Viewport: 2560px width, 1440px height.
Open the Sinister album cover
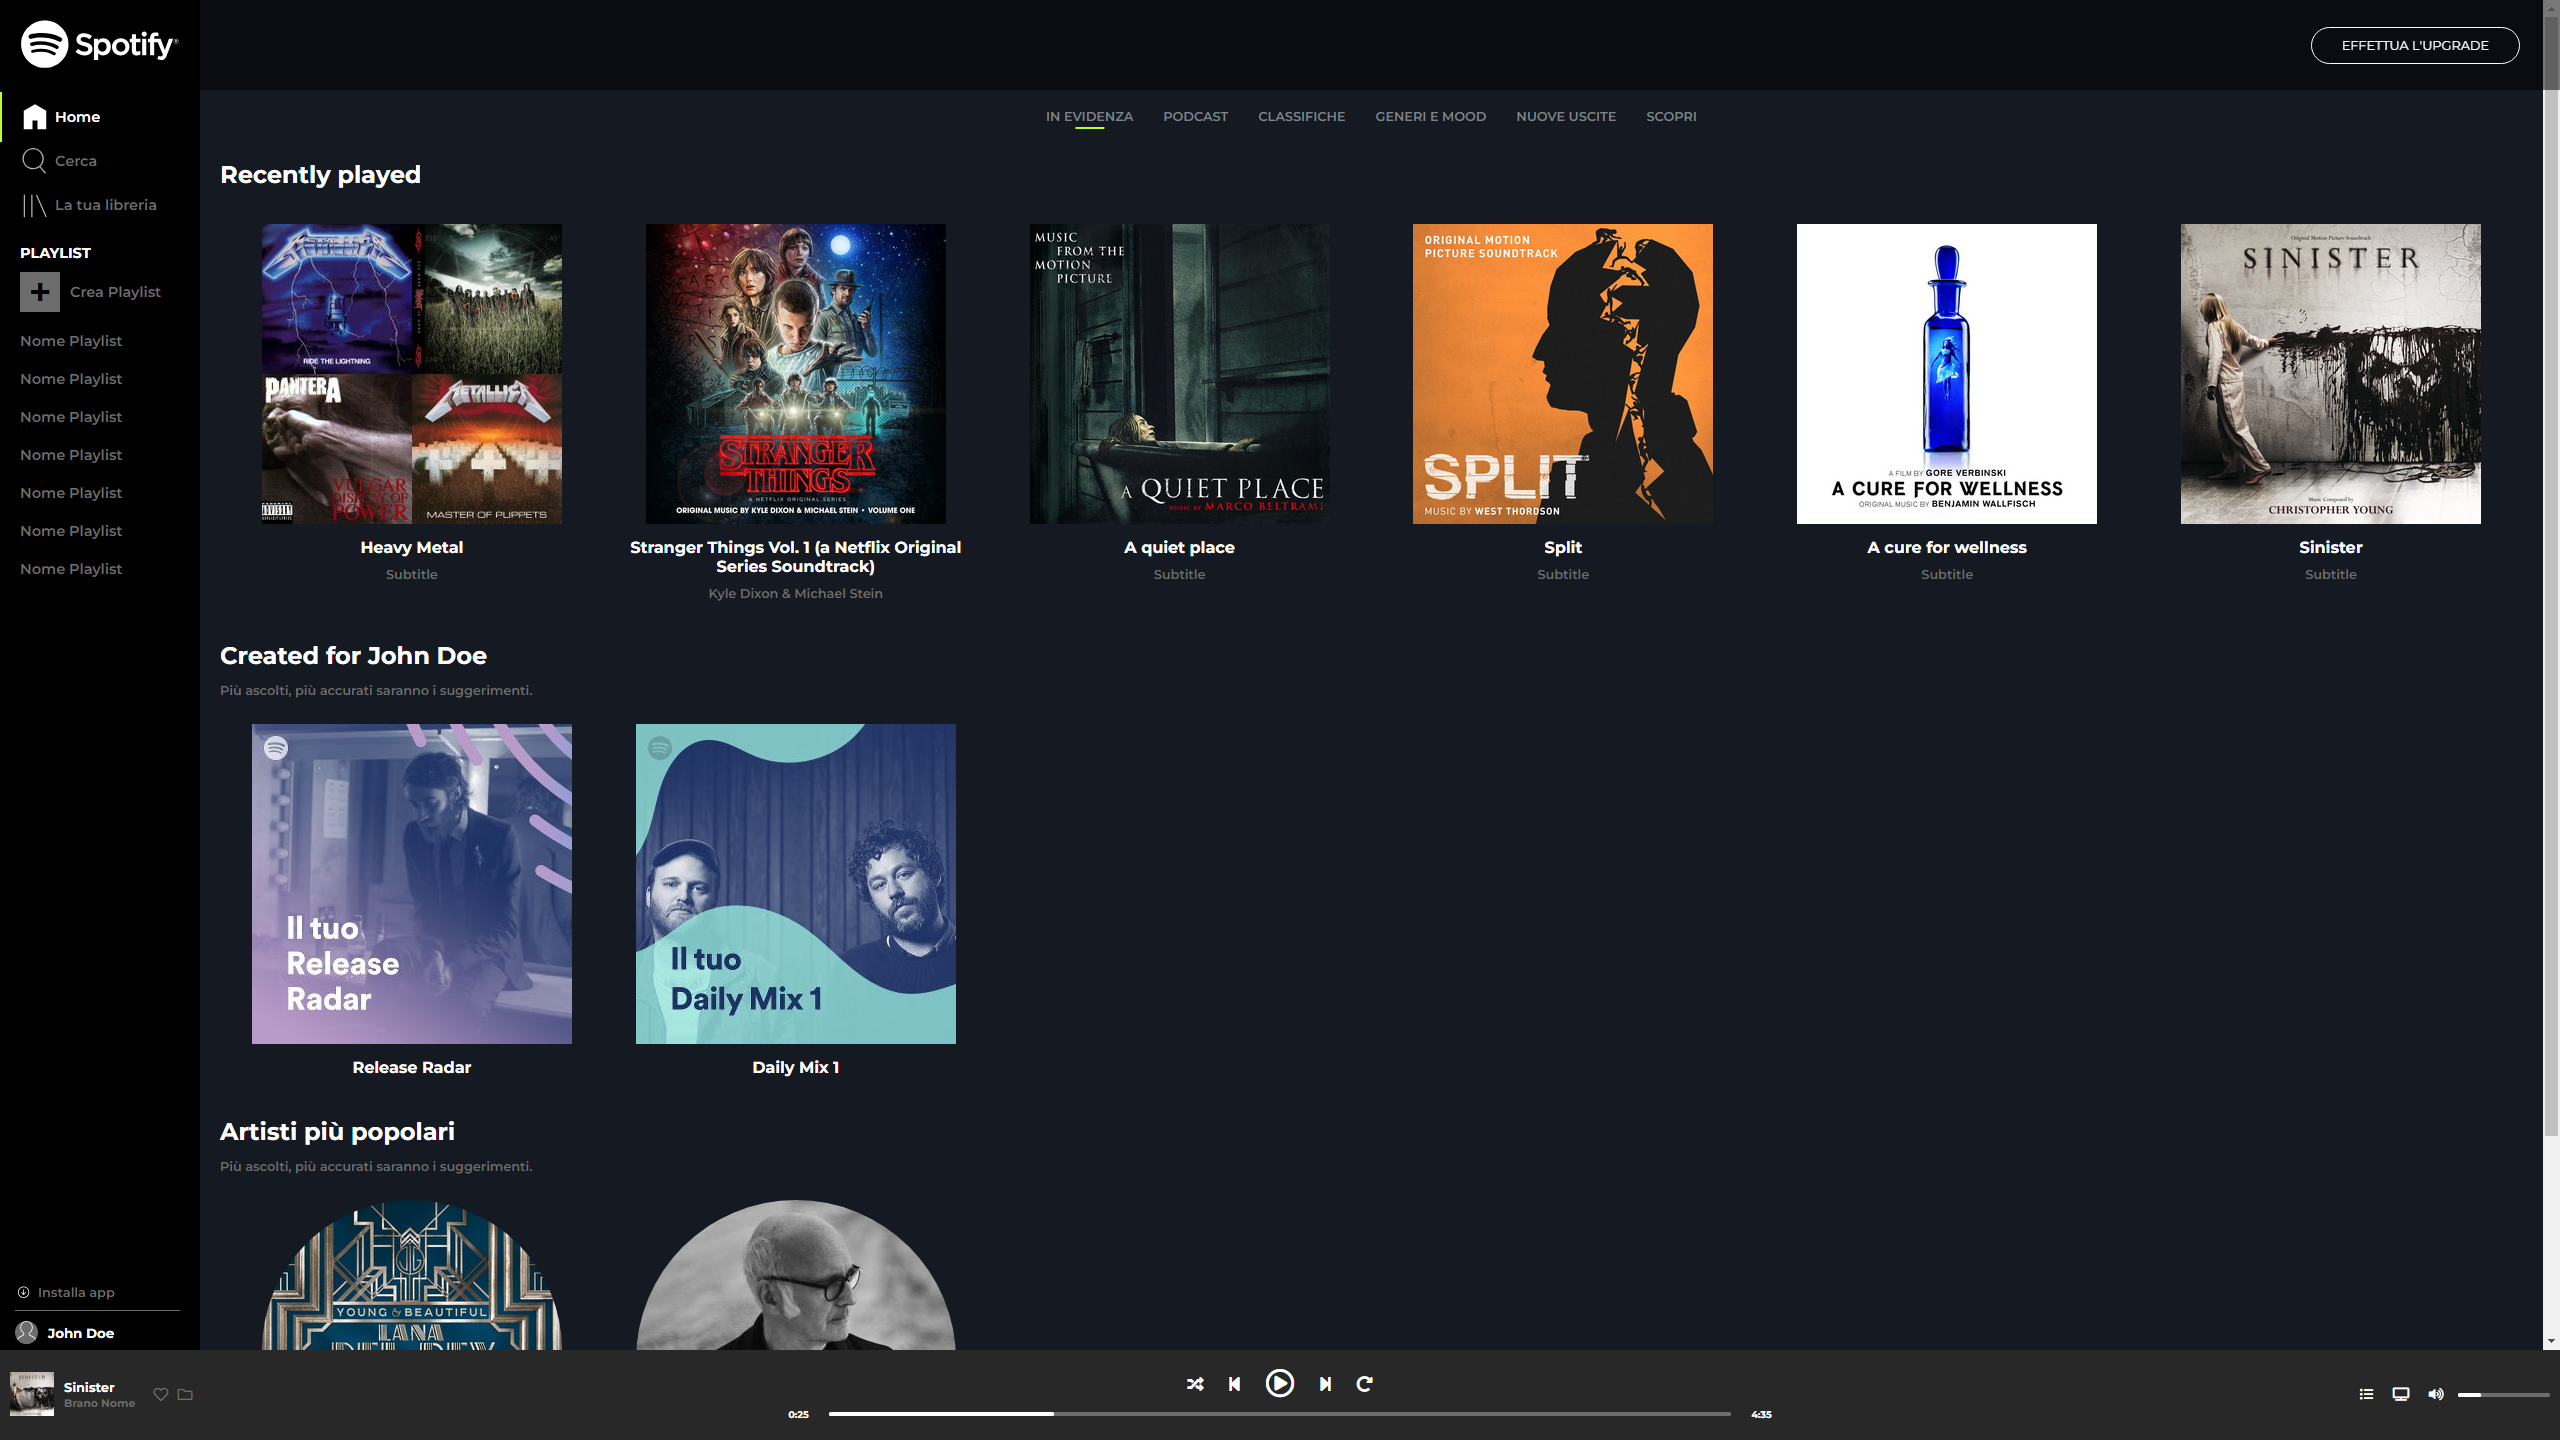click(2331, 374)
